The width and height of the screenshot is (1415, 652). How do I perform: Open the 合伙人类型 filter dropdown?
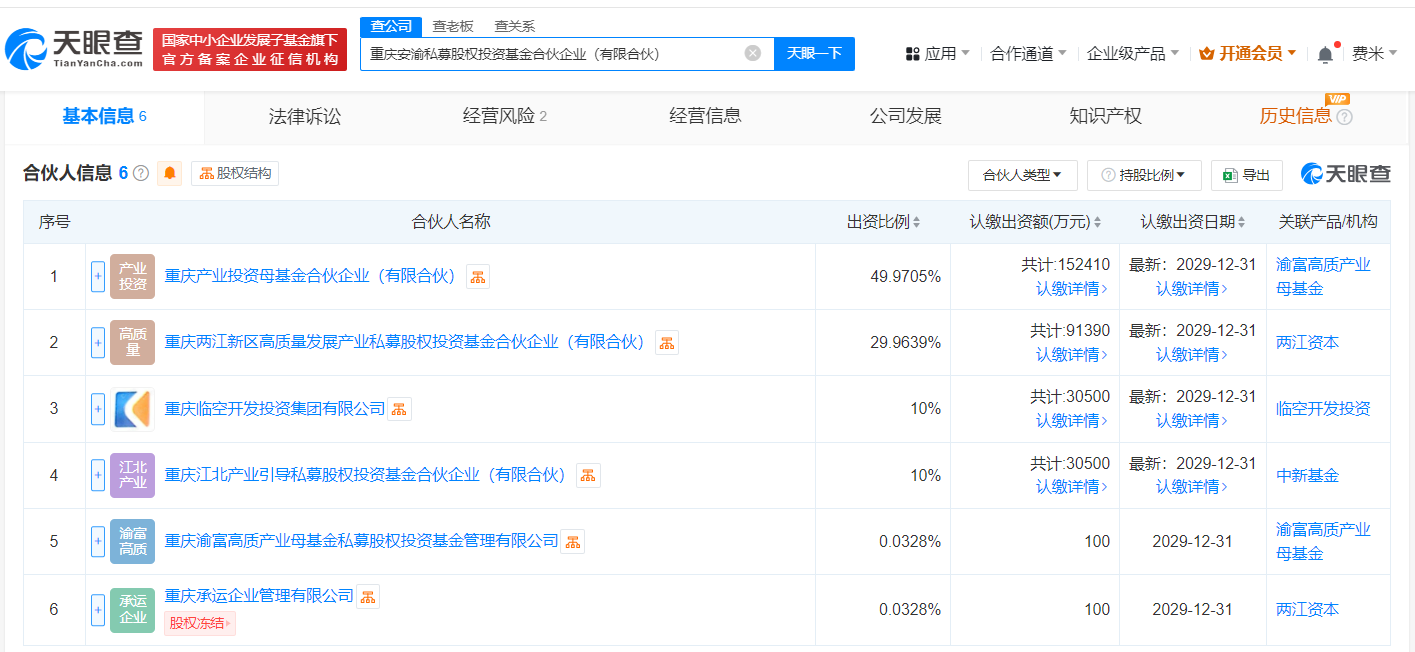[1022, 175]
